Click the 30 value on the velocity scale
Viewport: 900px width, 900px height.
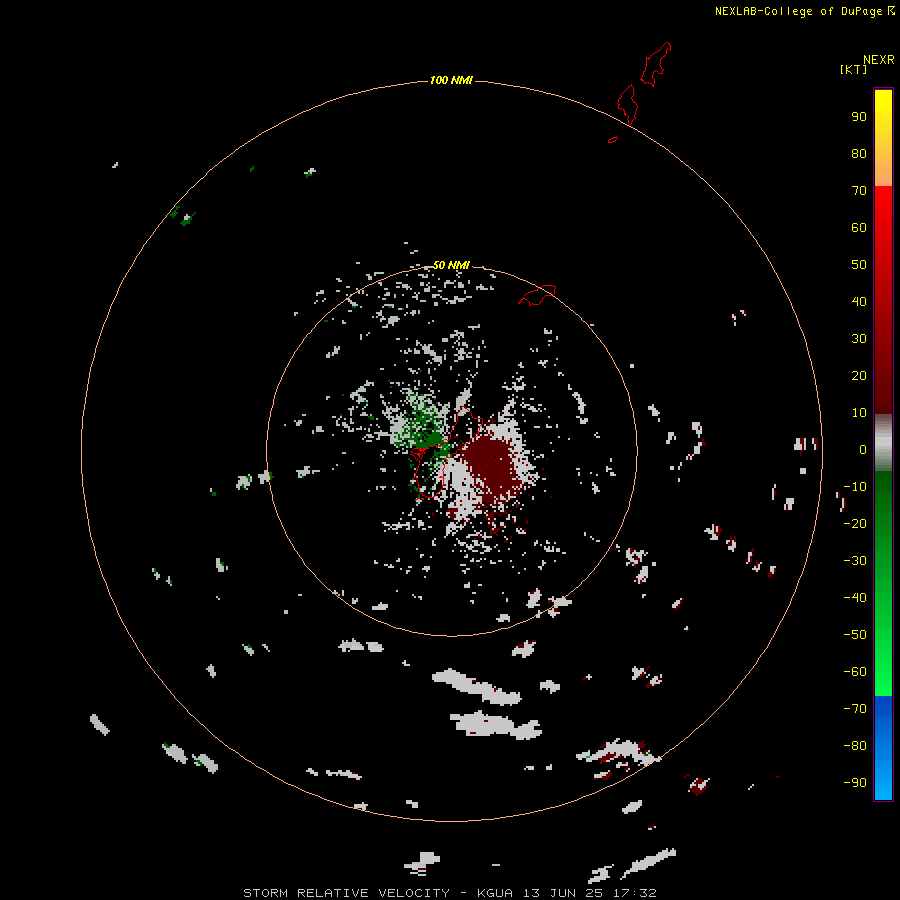(x=859, y=339)
